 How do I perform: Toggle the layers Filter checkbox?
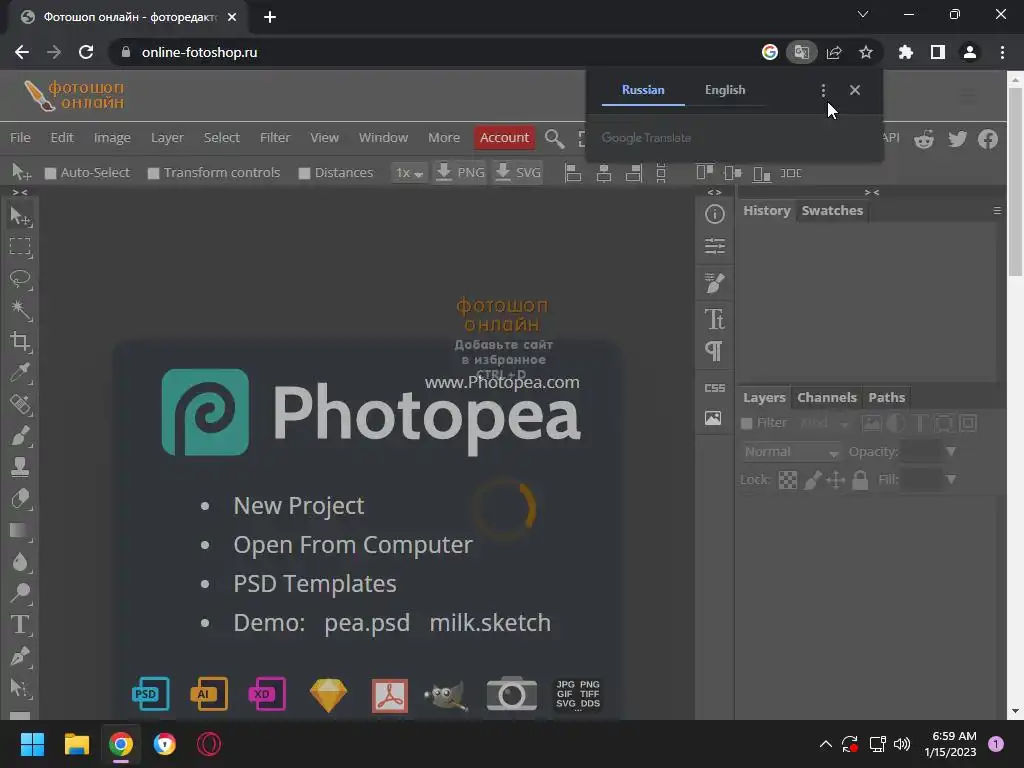pos(746,423)
